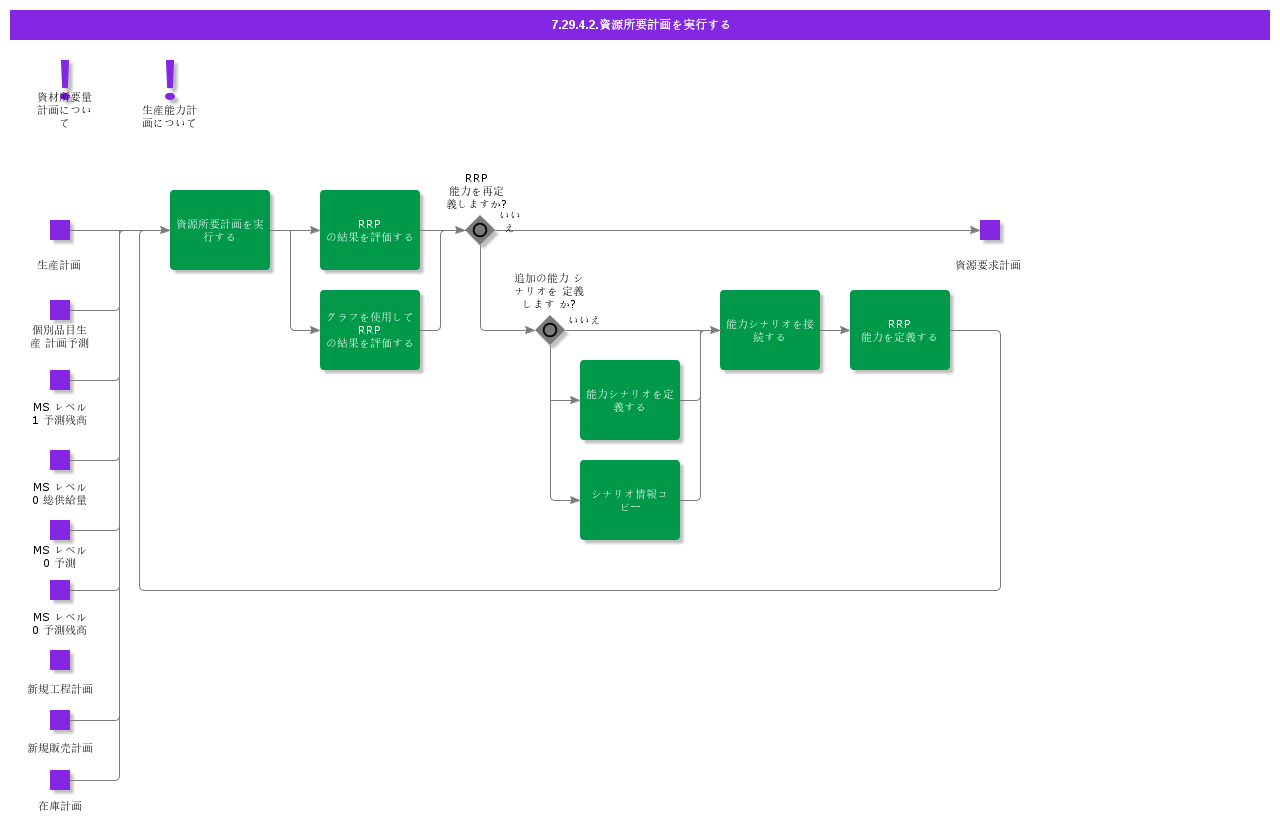Click the 在庫計画 square icon
Image resolution: width=1280 pixels, height=830 pixels.
click(x=60, y=780)
